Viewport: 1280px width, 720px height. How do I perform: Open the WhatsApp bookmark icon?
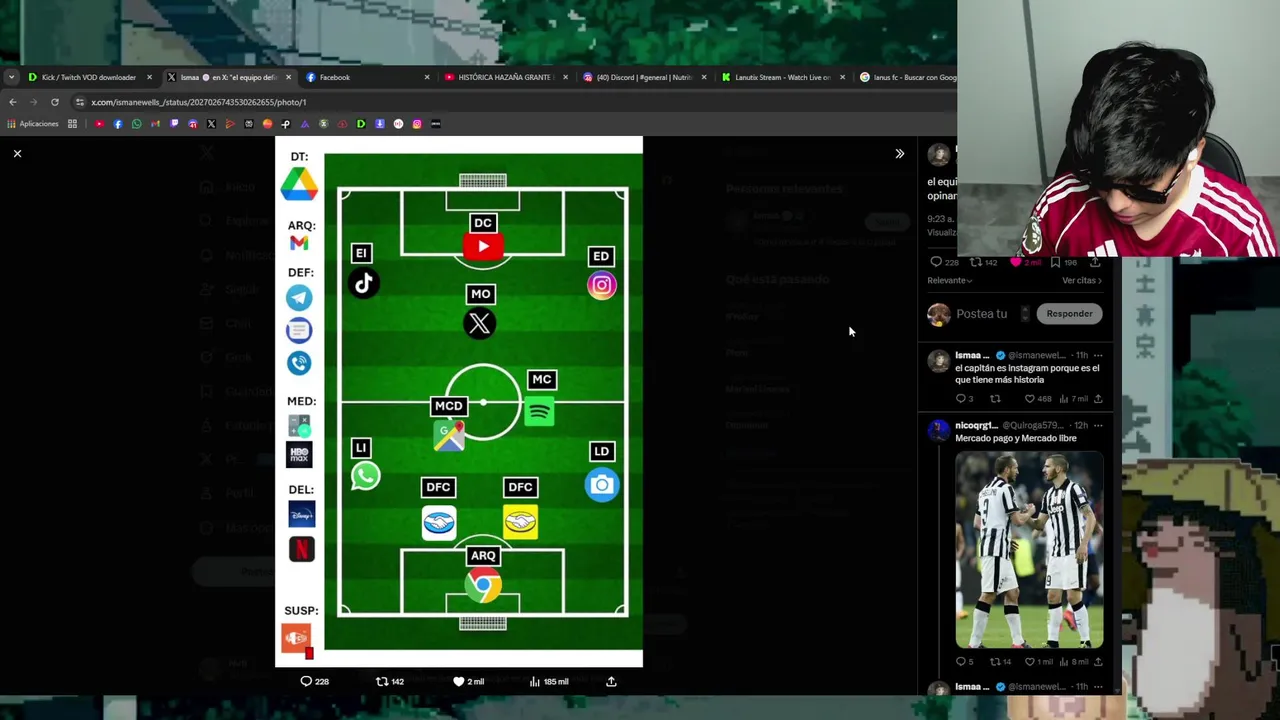coord(136,124)
